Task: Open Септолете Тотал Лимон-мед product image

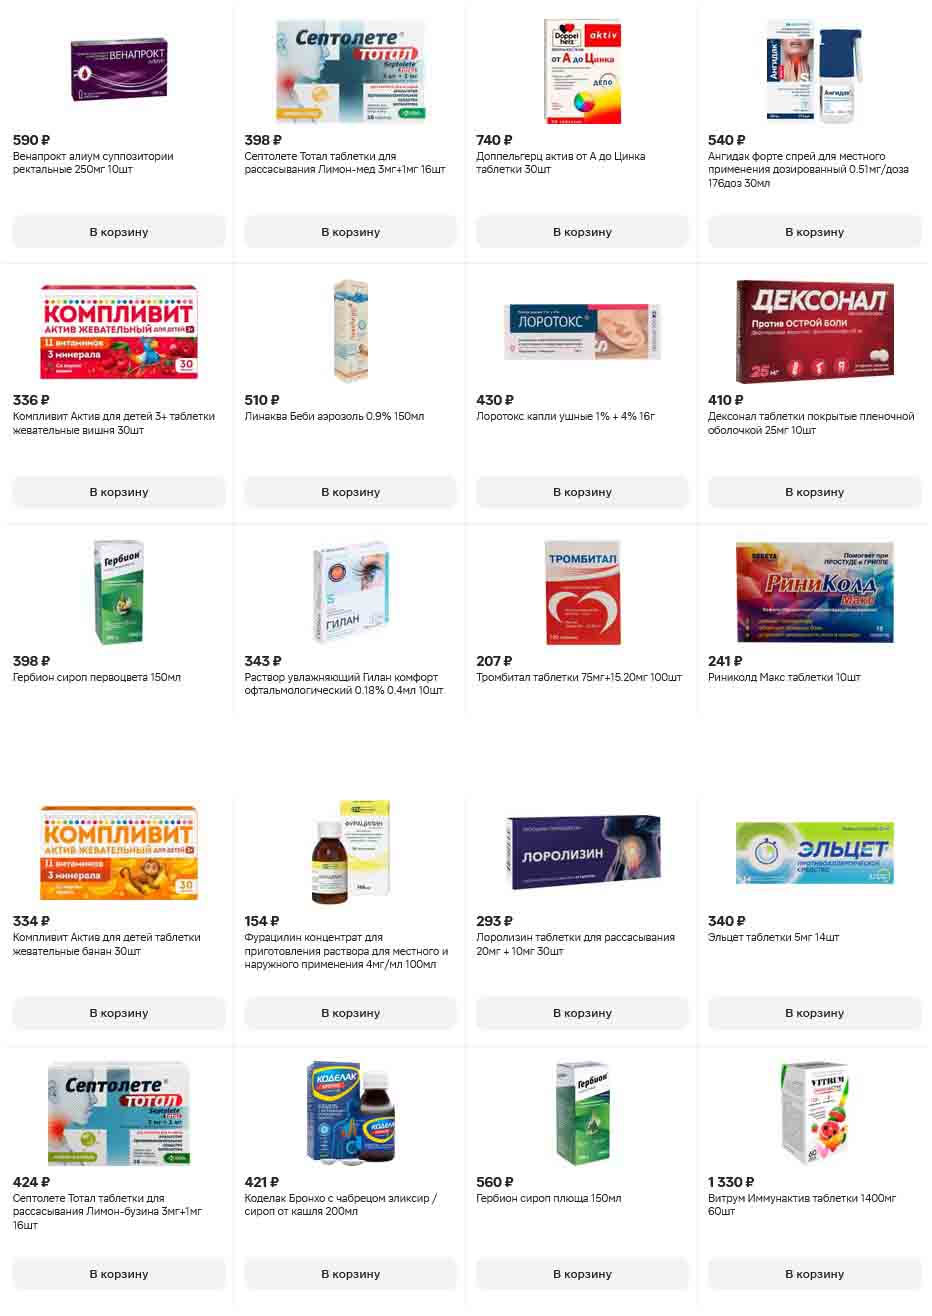Action: [351, 72]
